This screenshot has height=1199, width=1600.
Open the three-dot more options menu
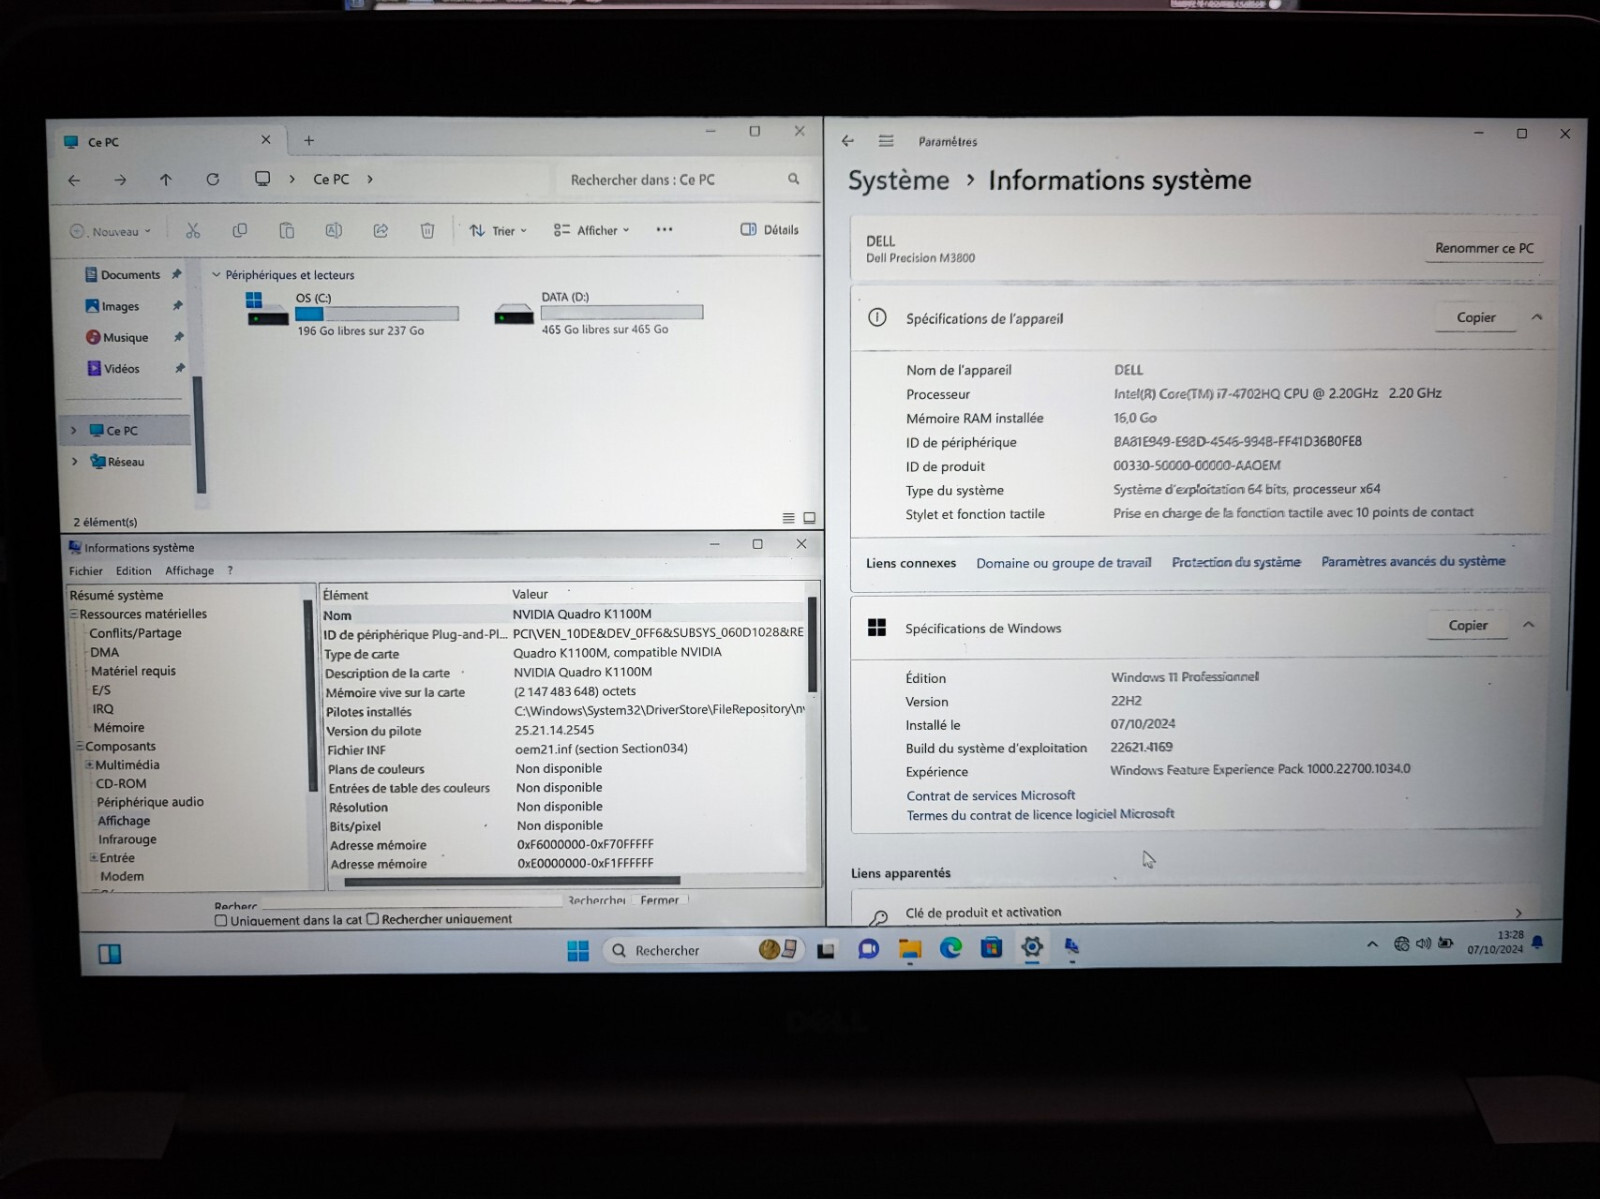coord(664,230)
